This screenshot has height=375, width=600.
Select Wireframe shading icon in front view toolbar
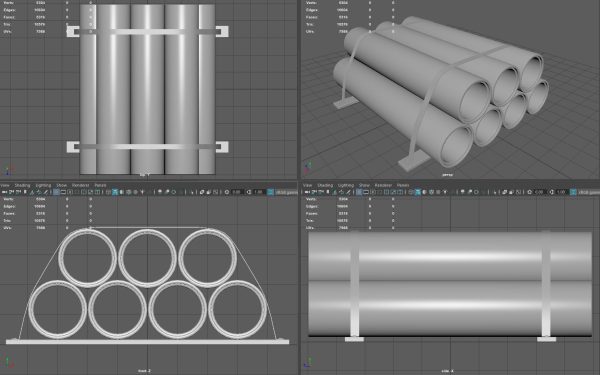[x=108, y=192]
